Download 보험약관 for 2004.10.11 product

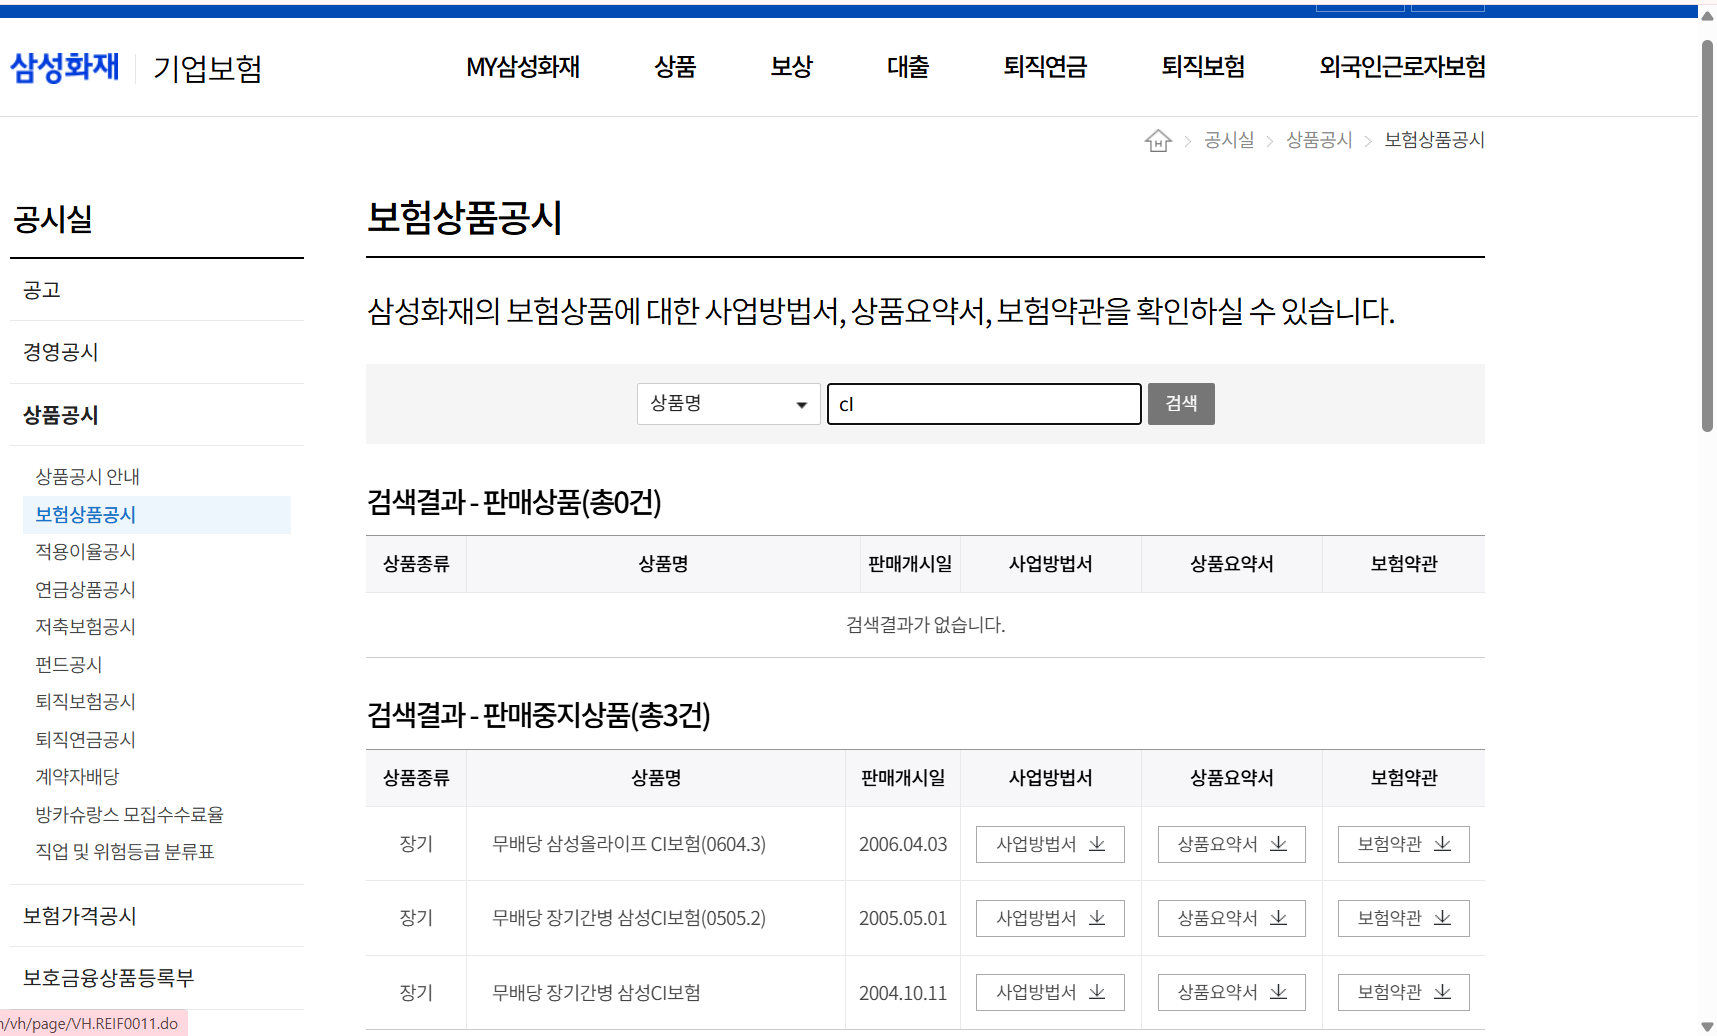click(1404, 992)
